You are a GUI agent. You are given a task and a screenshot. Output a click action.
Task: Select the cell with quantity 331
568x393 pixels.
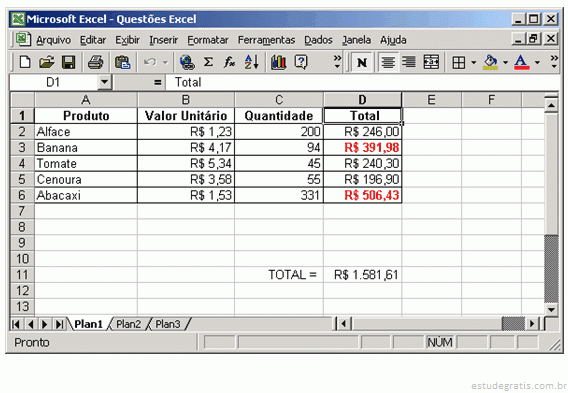coord(279,195)
